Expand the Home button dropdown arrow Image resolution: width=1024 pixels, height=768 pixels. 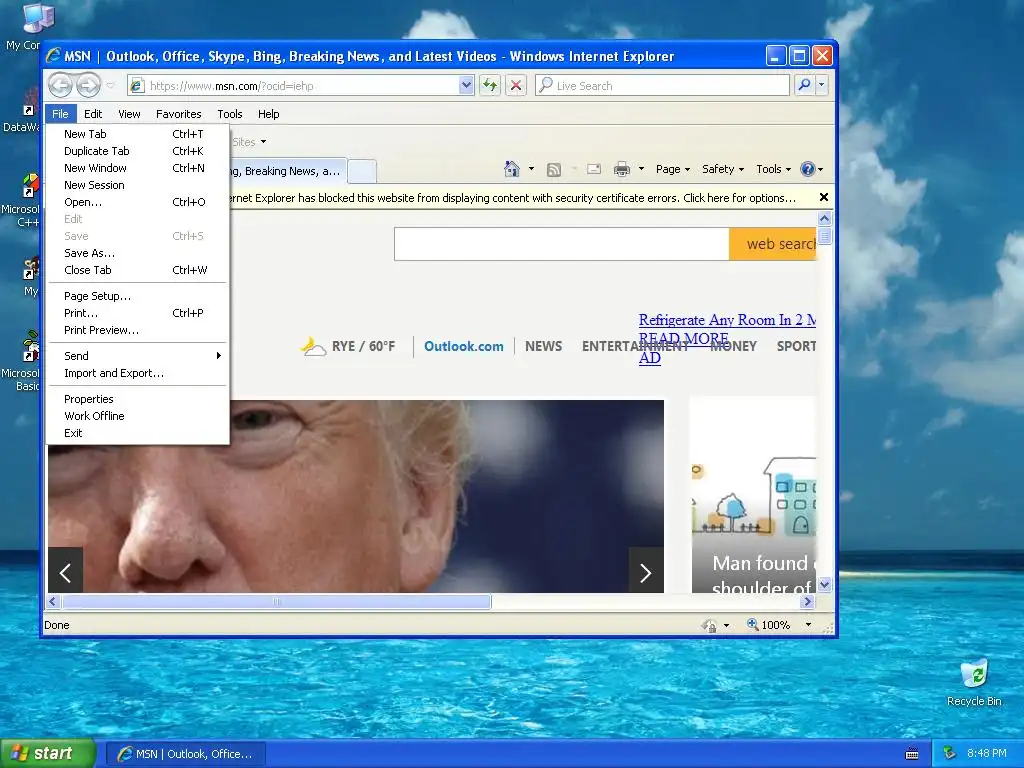click(531, 169)
